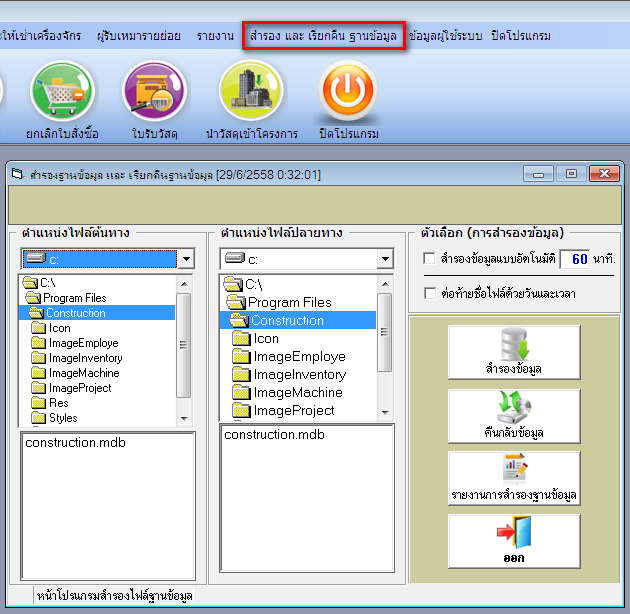Image resolution: width=630 pixels, height=614 pixels.
Task: Click the destination folder tree scroll down arrow
Action: click(x=385, y=412)
